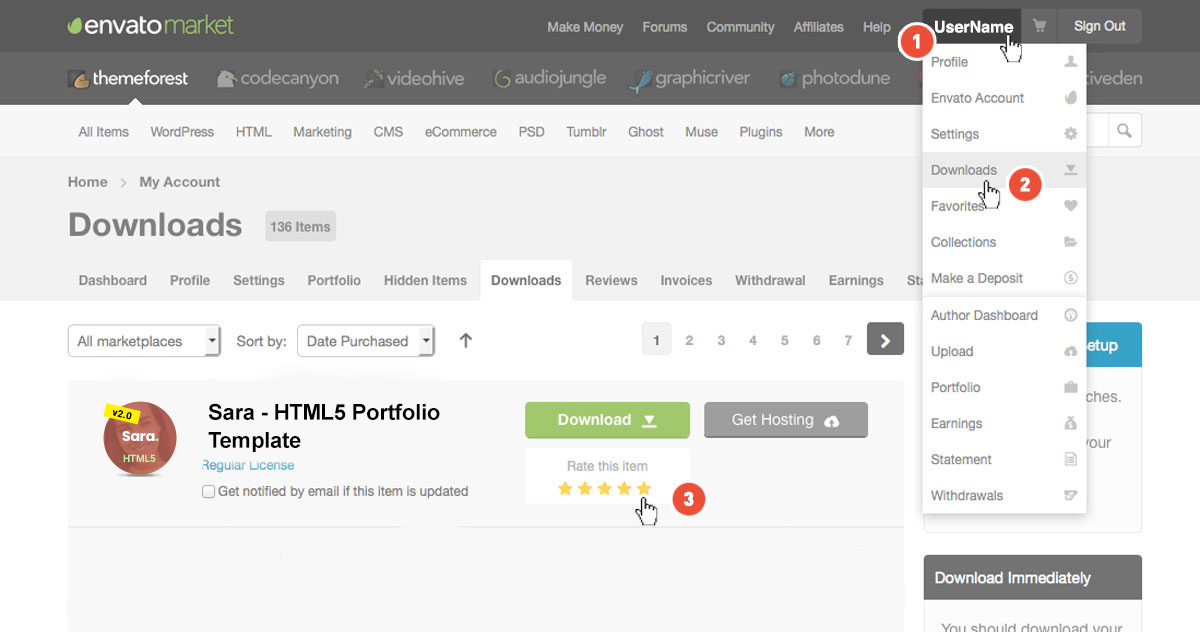The height and width of the screenshot is (632, 1200).
Task: Click the Collections folder icon
Action: pyautogui.click(x=1070, y=242)
